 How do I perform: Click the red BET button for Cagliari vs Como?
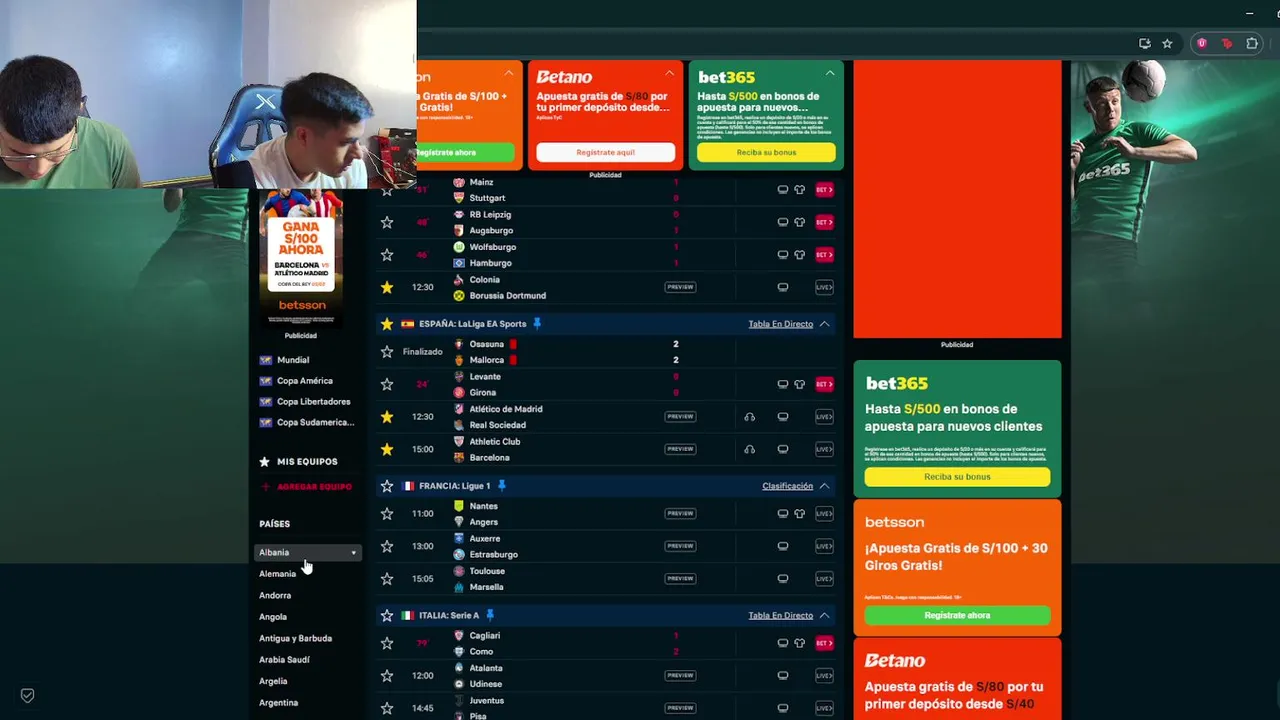click(824, 643)
